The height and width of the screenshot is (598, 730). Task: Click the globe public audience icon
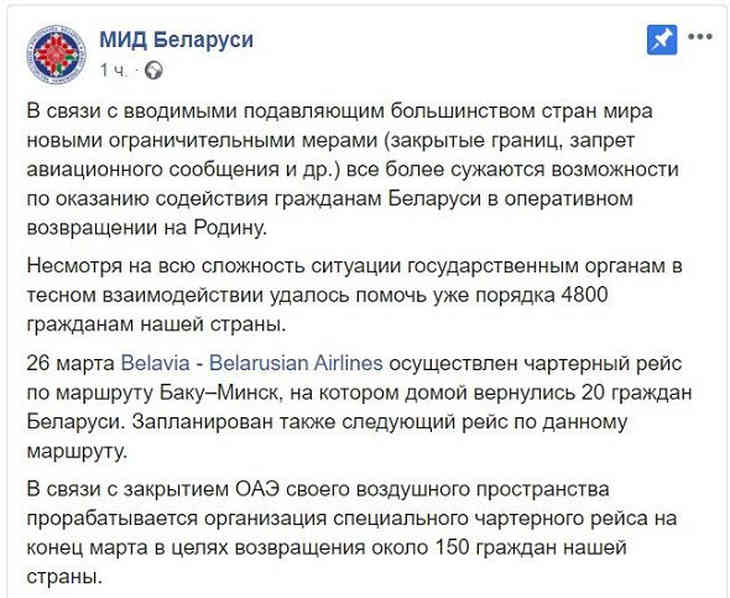pyautogui.click(x=153, y=71)
